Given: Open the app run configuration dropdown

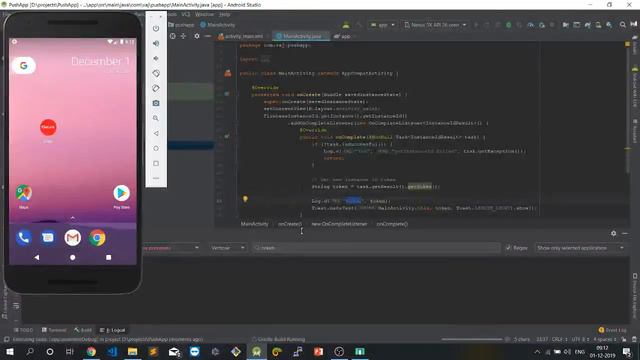Looking at the screenshot, I should [x=383, y=25].
